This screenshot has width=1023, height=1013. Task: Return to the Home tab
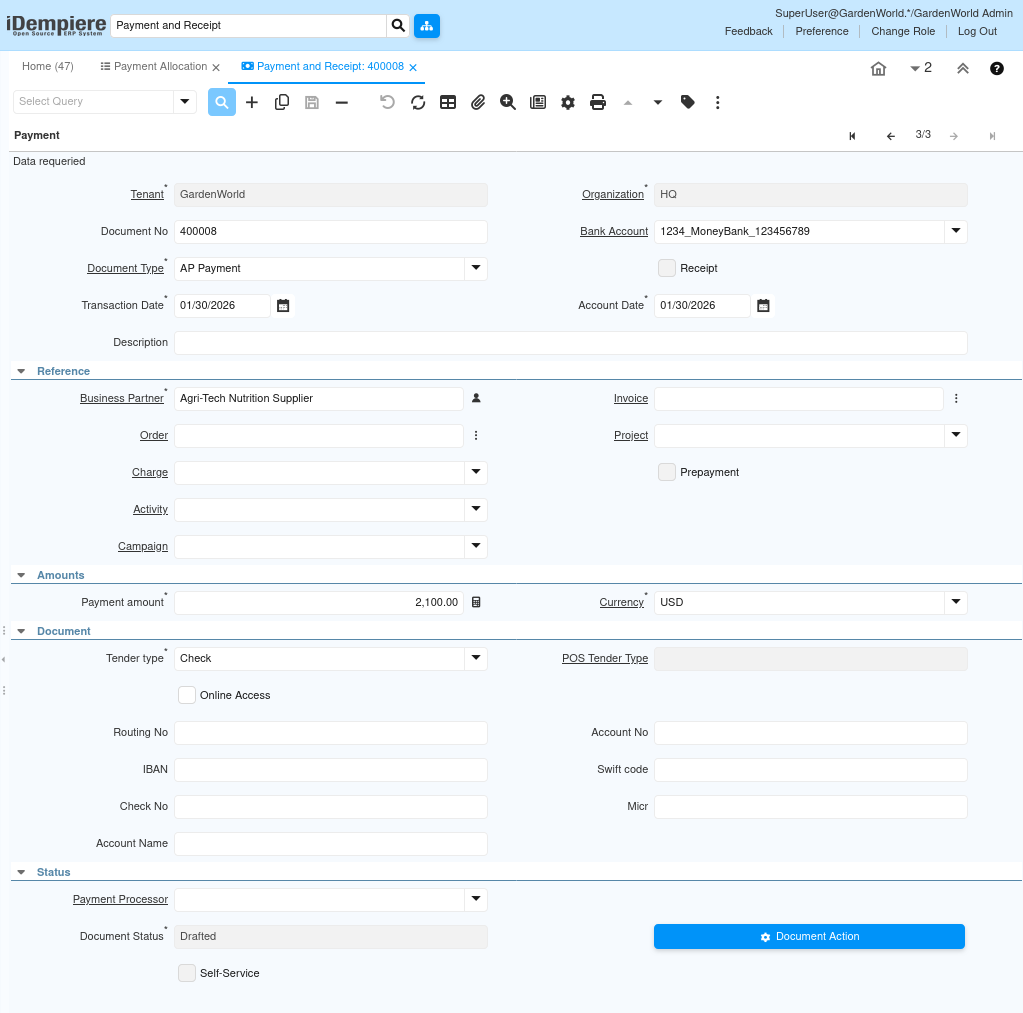coord(47,66)
